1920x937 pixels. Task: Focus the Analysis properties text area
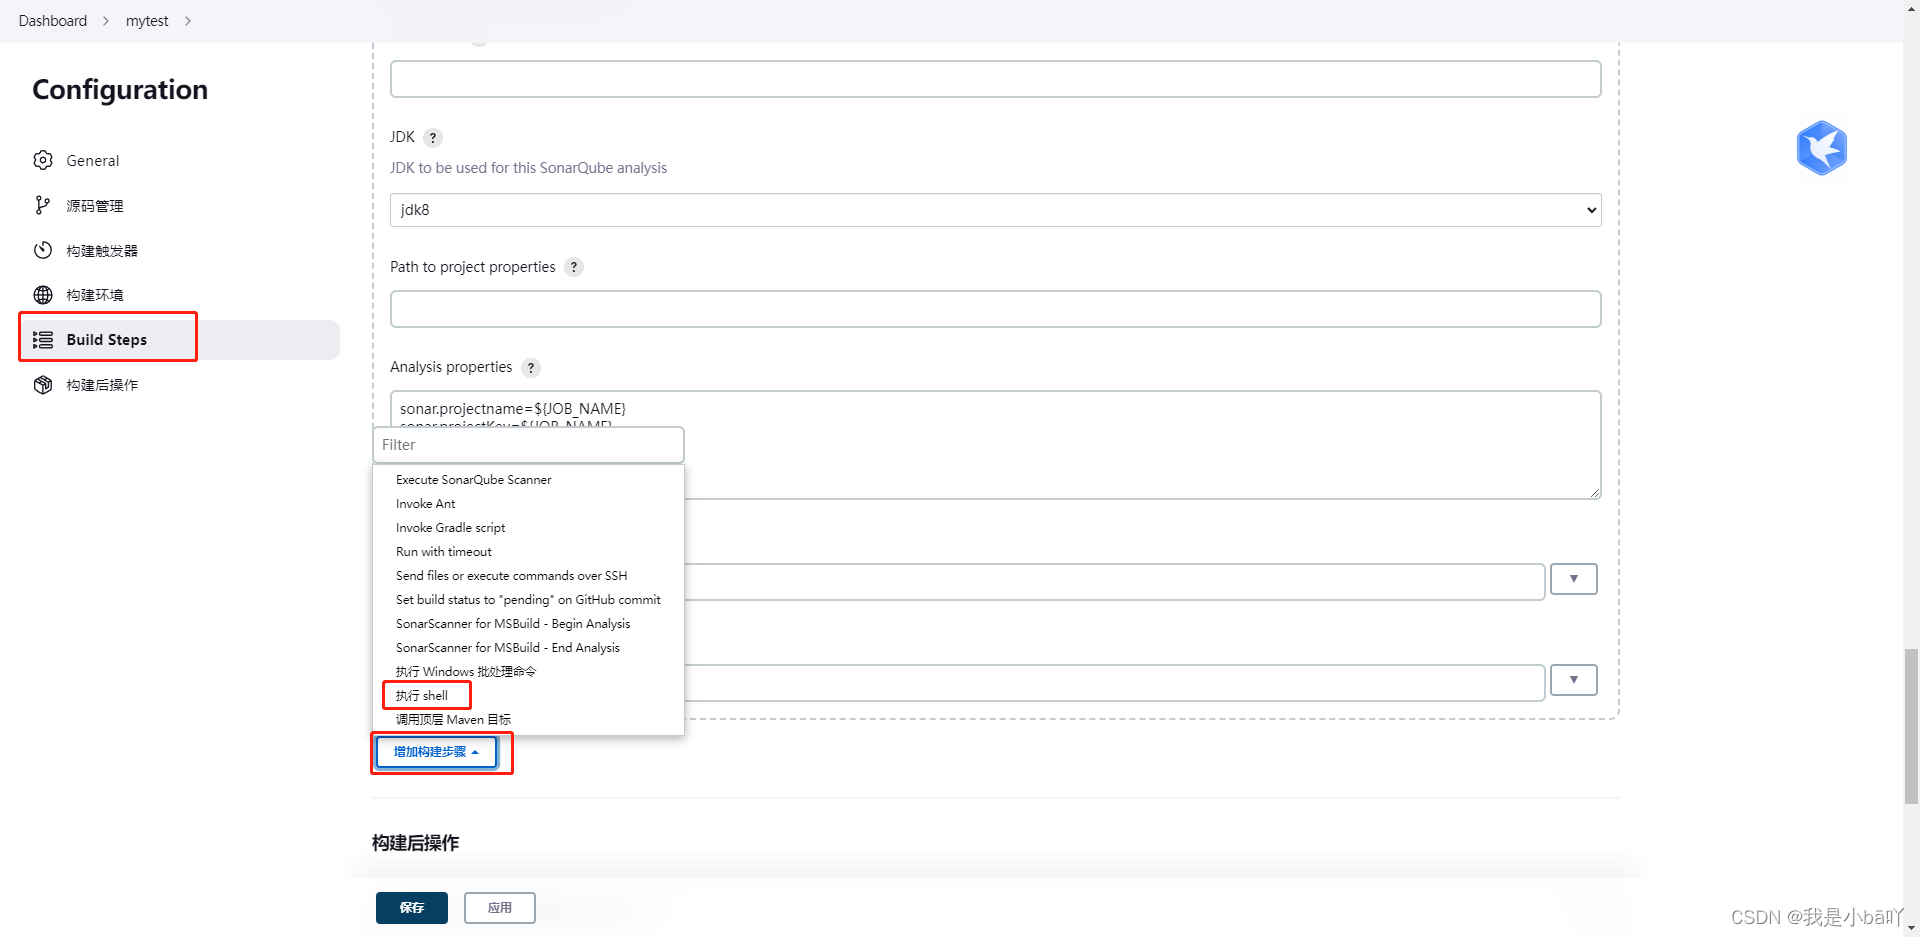pos(995,445)
